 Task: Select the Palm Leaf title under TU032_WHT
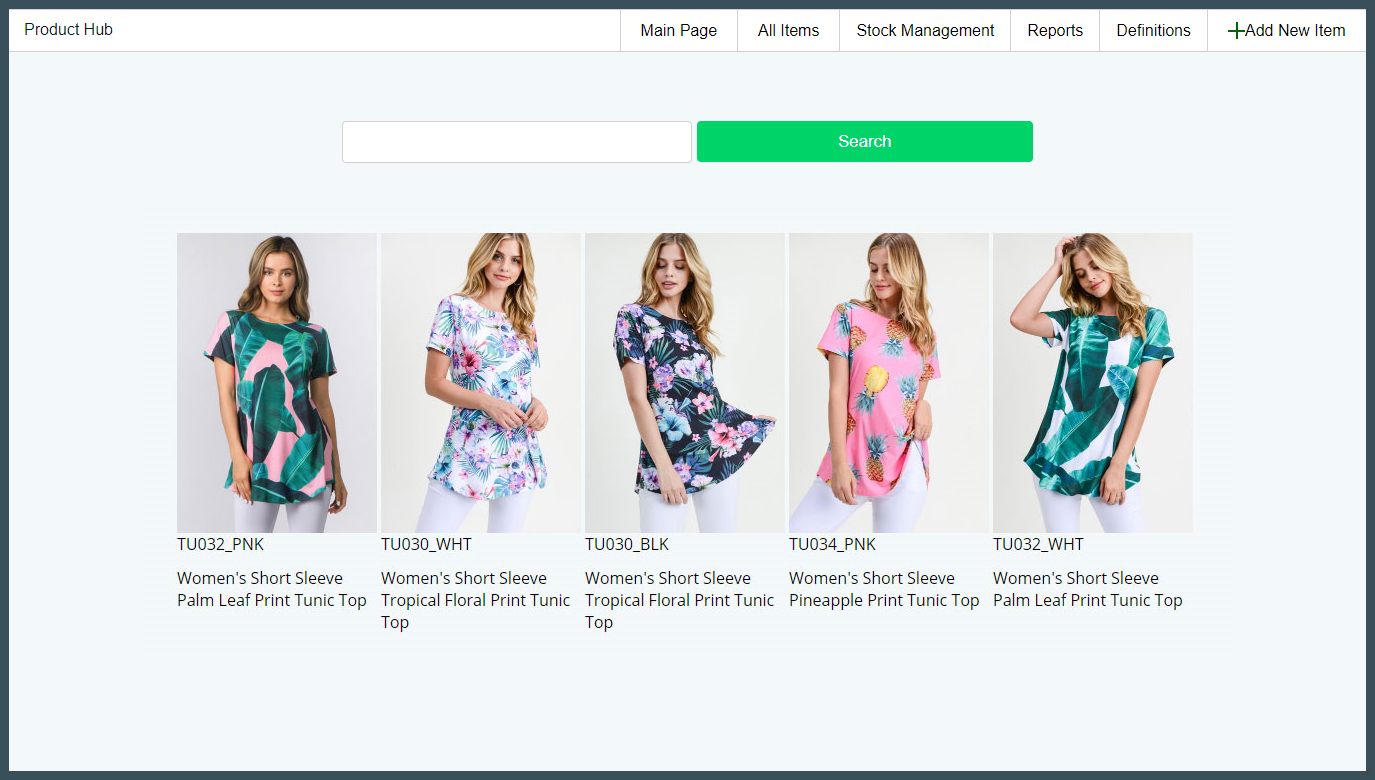1088,589
